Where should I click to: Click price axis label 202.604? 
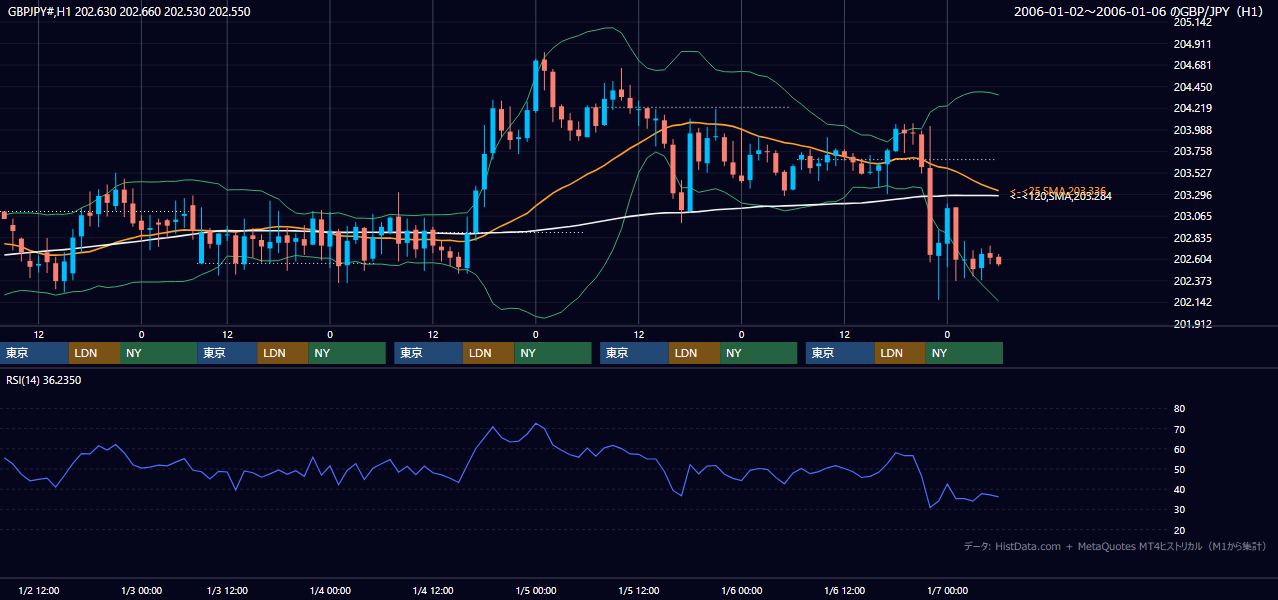(x=1192, y=260)
